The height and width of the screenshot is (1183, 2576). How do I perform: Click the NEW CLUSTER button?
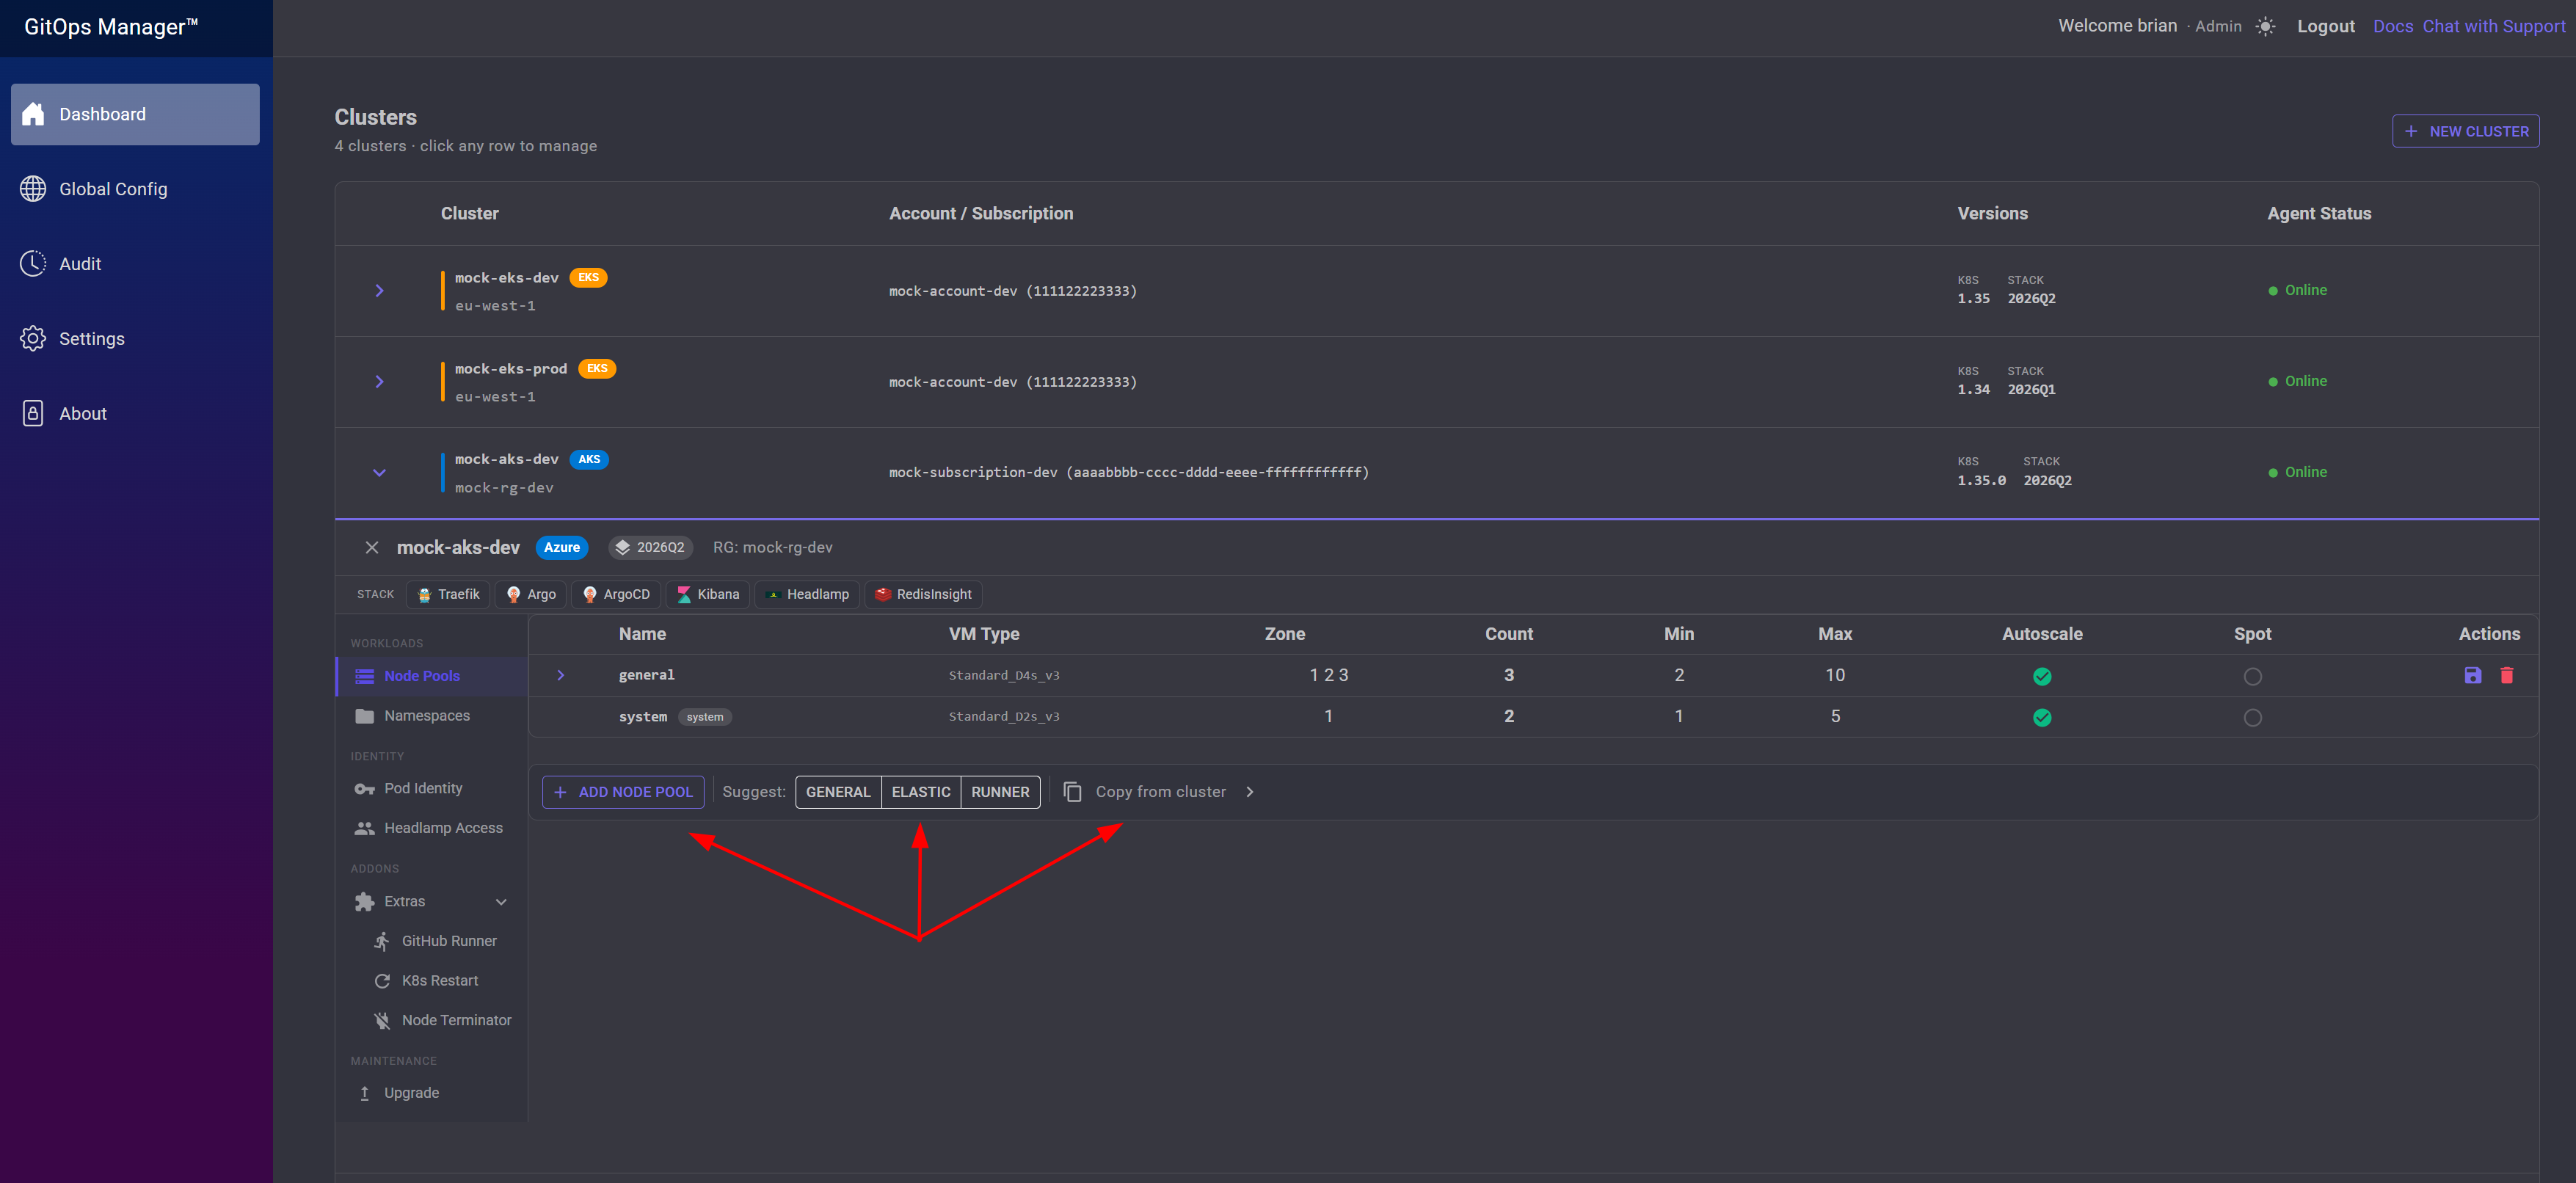(2465, 131)
